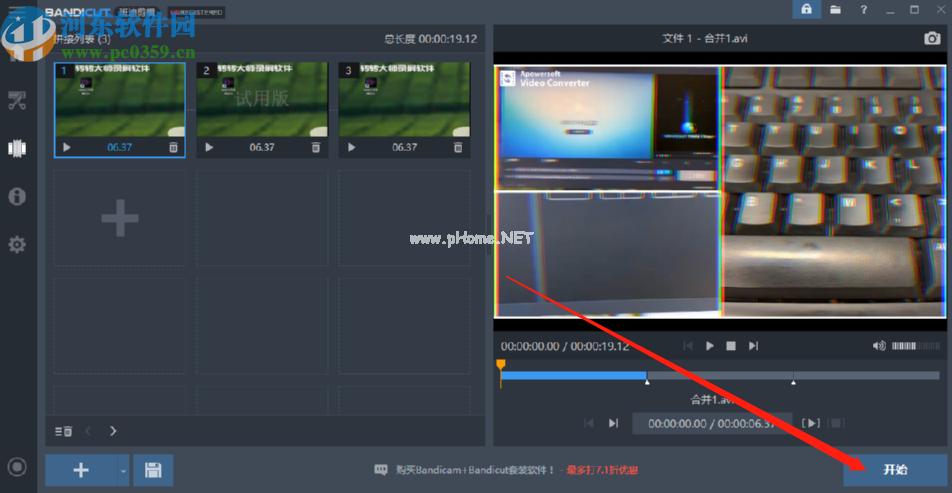Clear the join list with the list-trash icon
The width and height of the screenshot is (952, 493).
[64, 431]
